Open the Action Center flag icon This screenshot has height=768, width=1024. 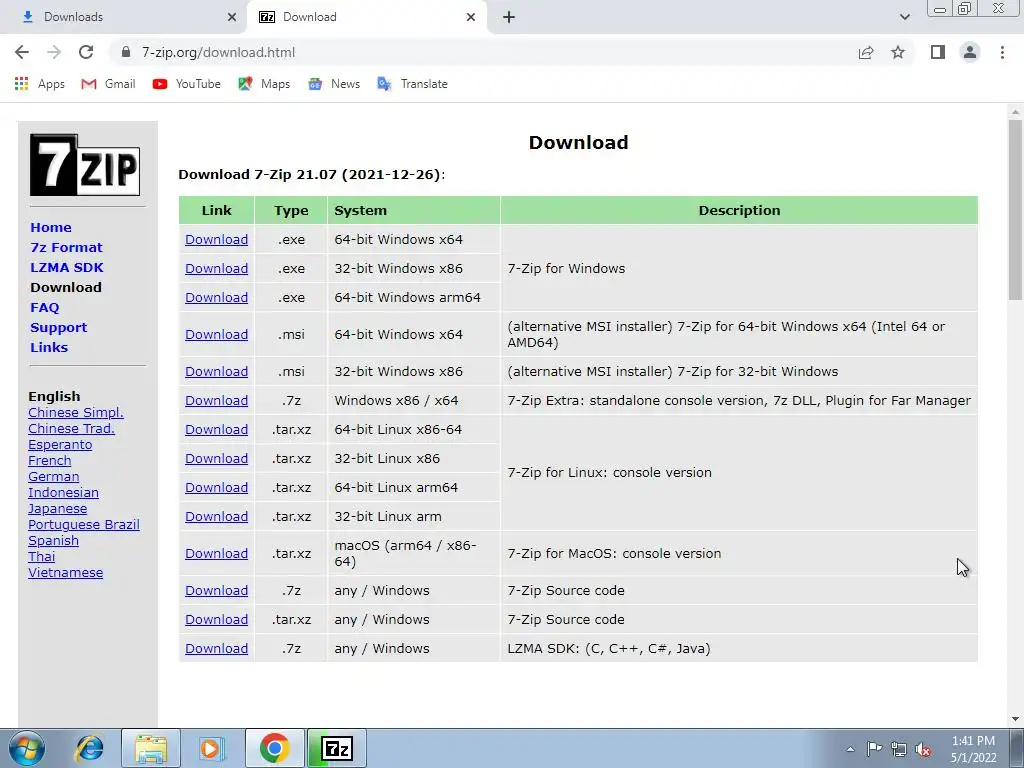tap(874, 748)
